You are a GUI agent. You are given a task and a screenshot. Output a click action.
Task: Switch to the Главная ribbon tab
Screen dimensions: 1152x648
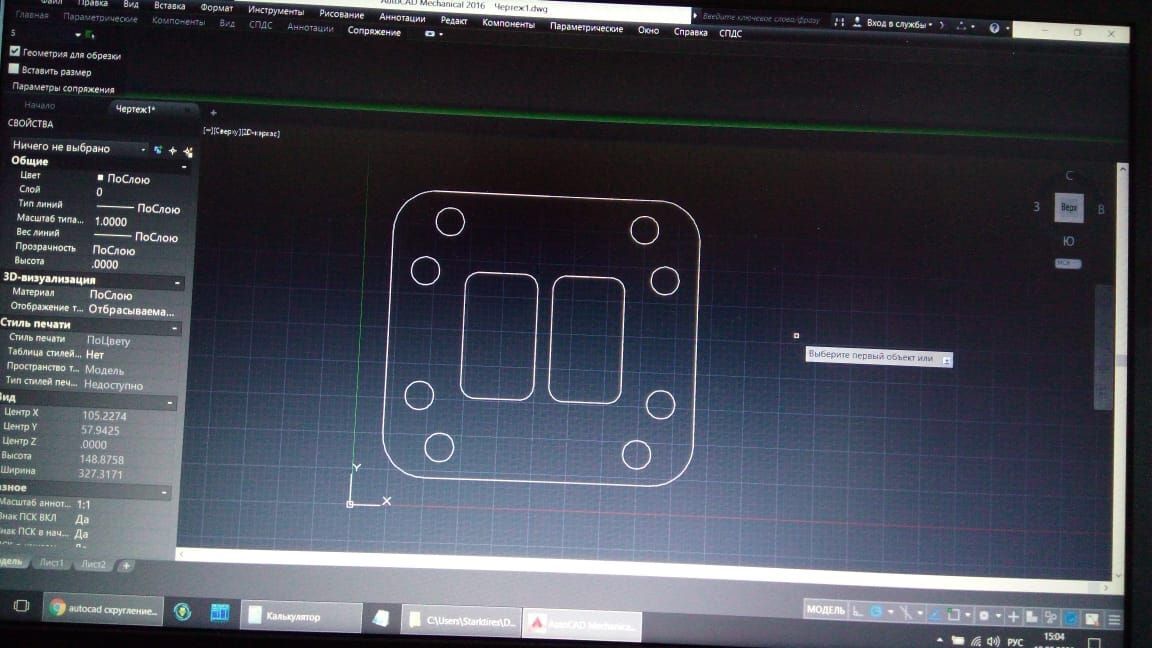[x=32, y=15]
